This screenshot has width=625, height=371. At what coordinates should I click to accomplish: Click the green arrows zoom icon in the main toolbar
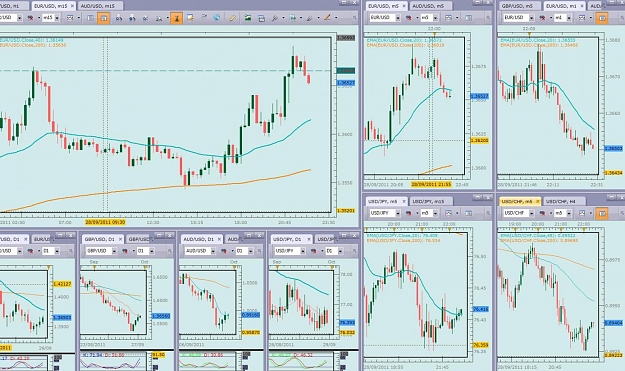click(293, 18)
